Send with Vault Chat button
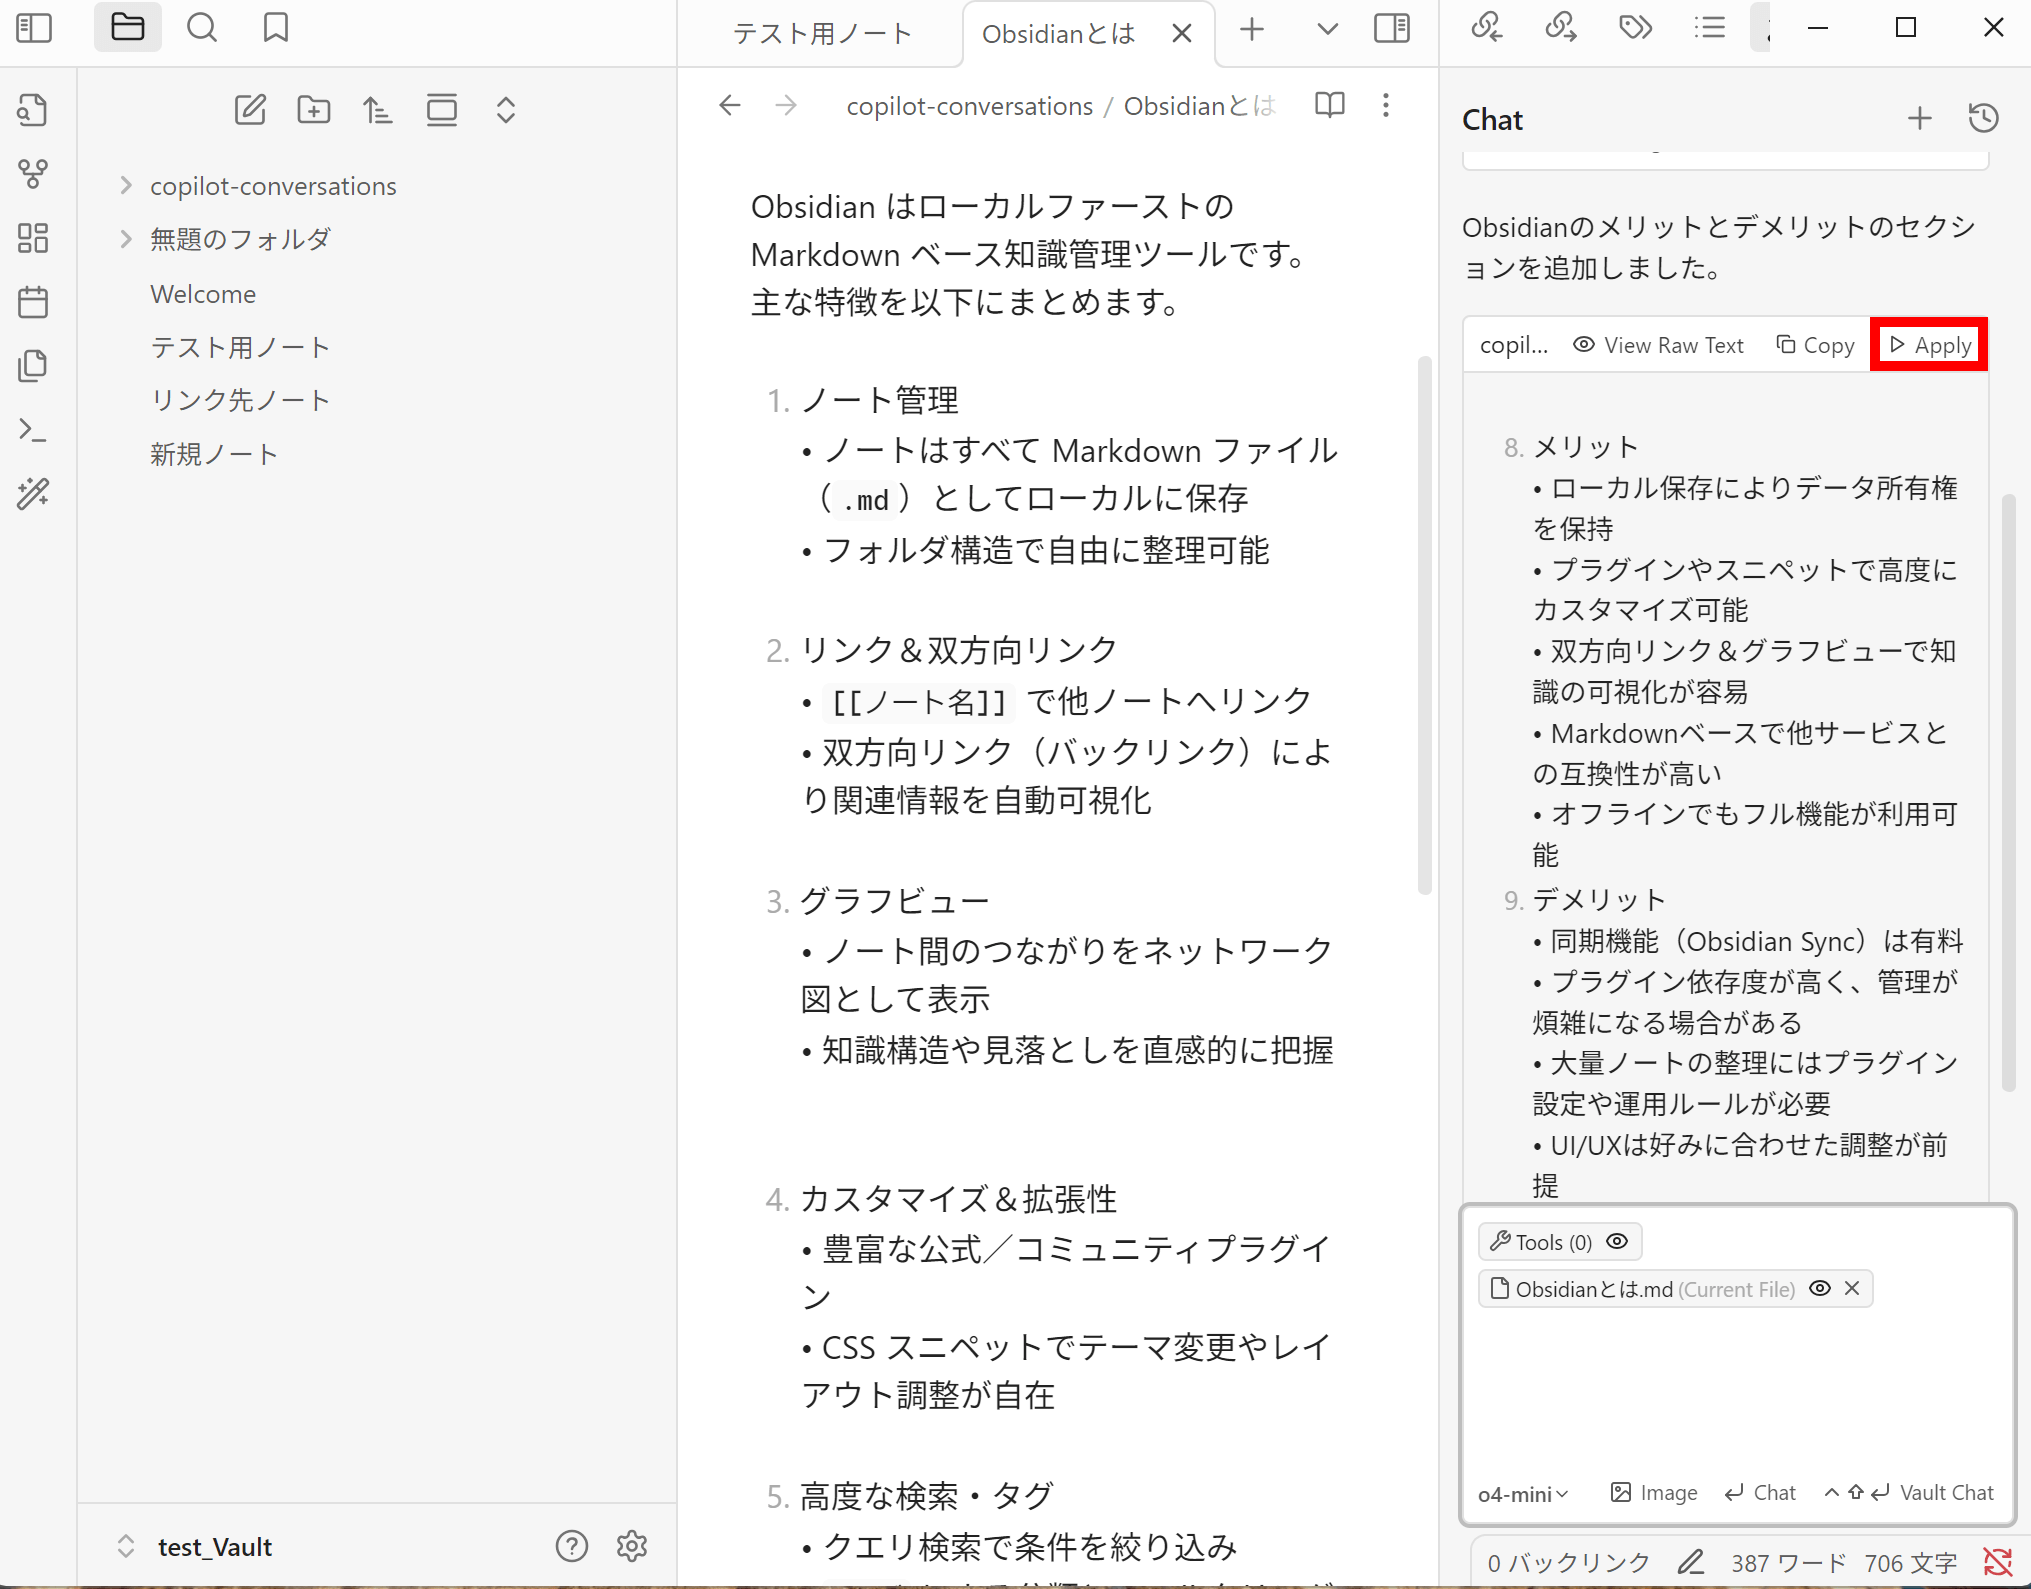Screen dimensions: 2031x1589 [x=1908, y=1493]
